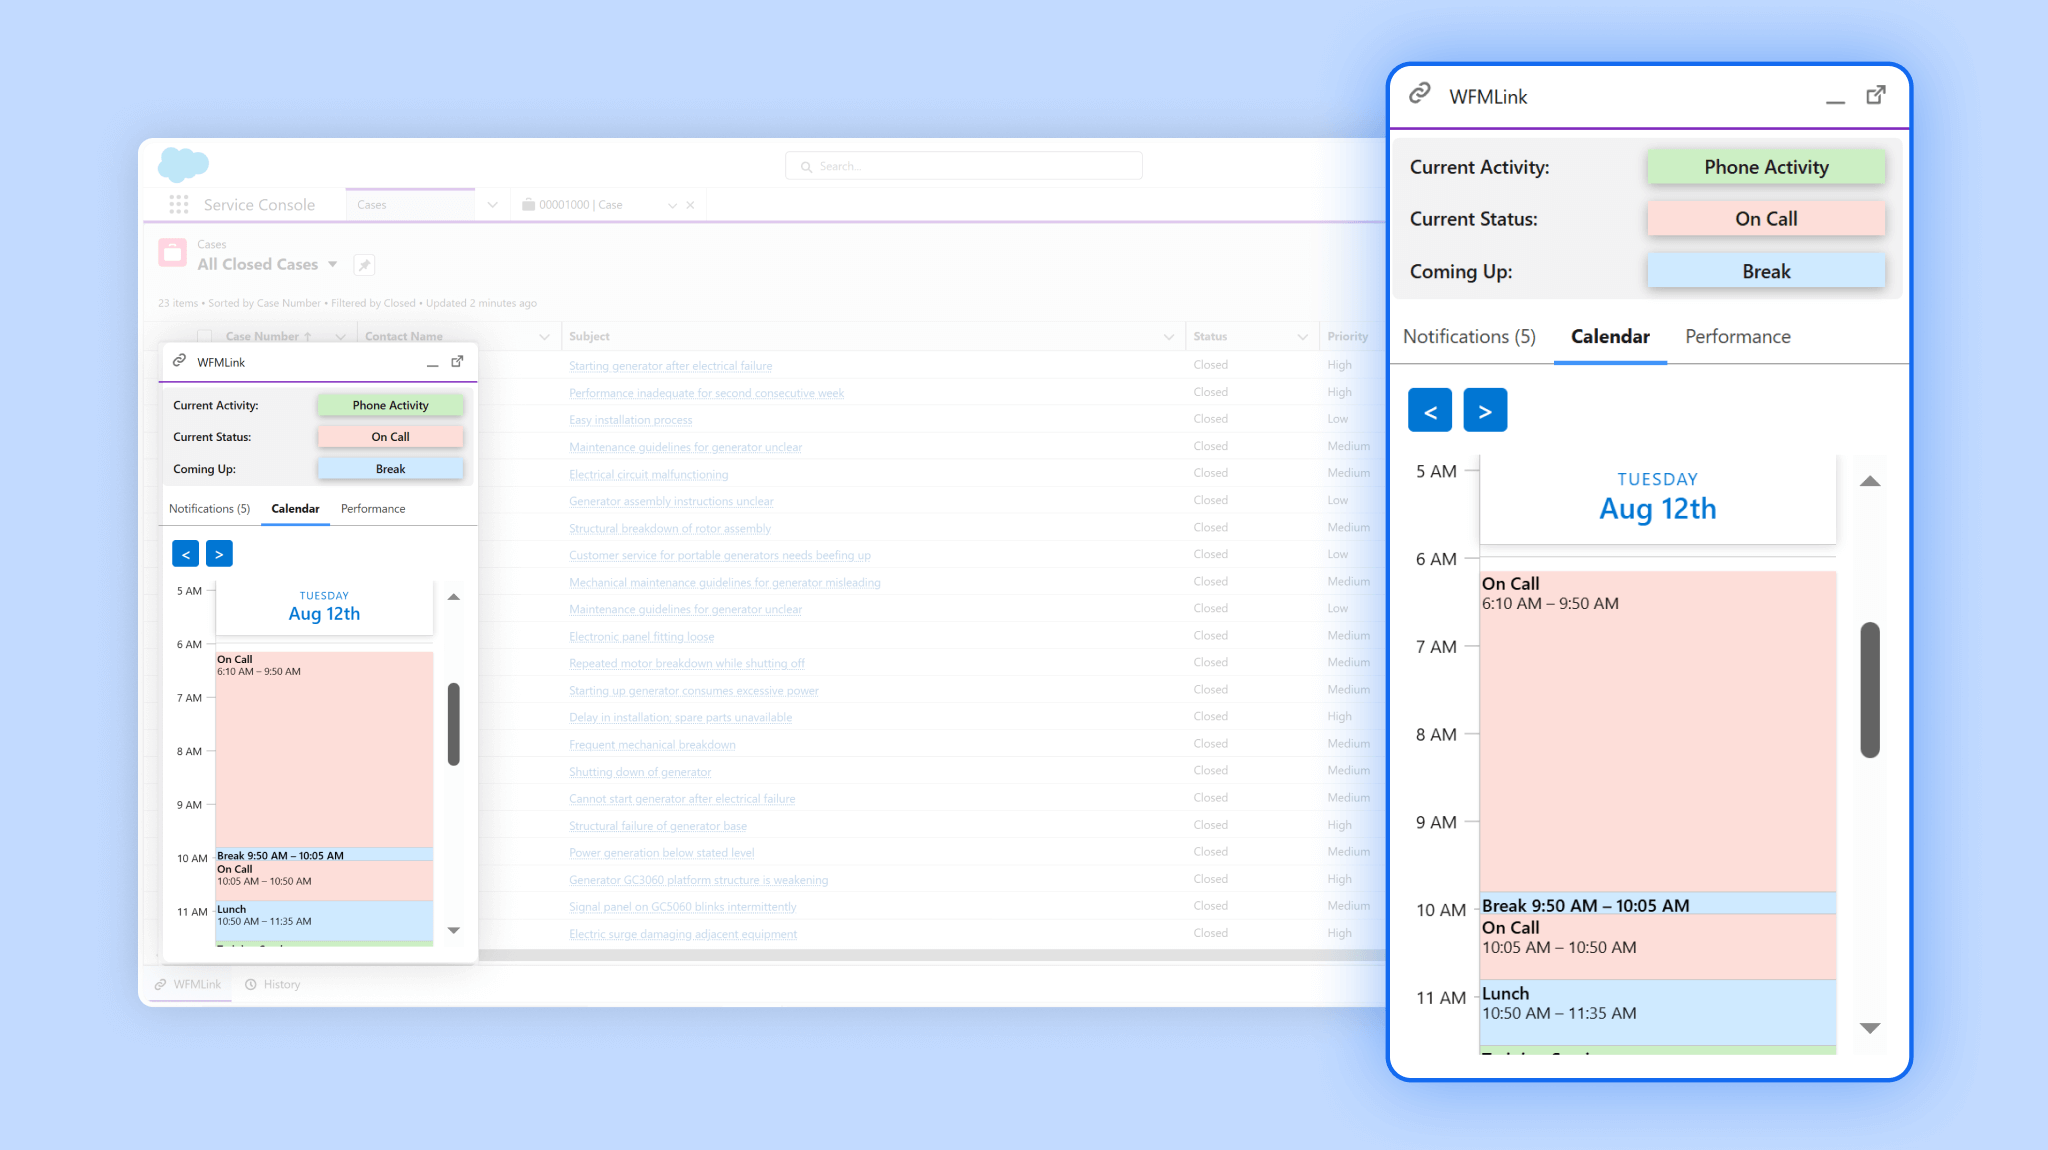Click the Salesforce cloud logo

[x=183, y=163]
